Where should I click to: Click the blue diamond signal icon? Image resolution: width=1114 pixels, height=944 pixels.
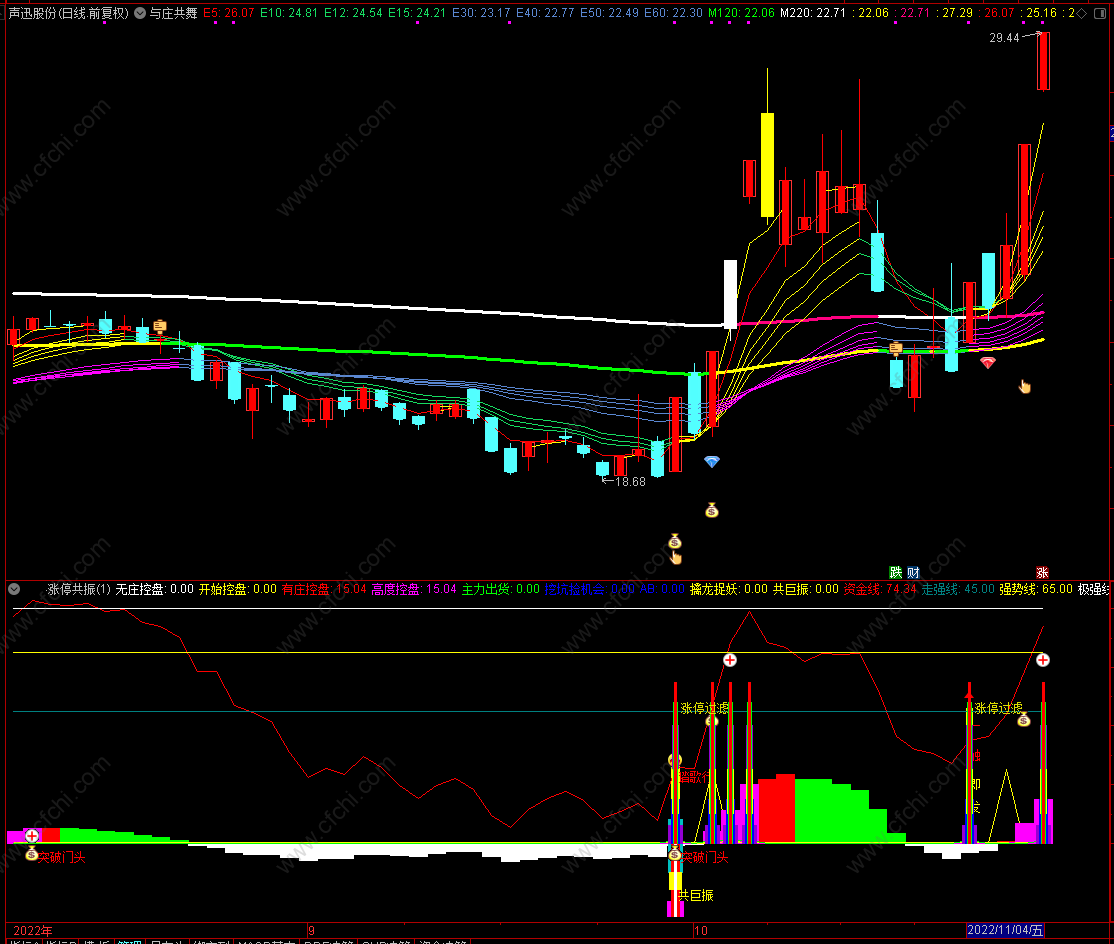click(x=712, y=462)
